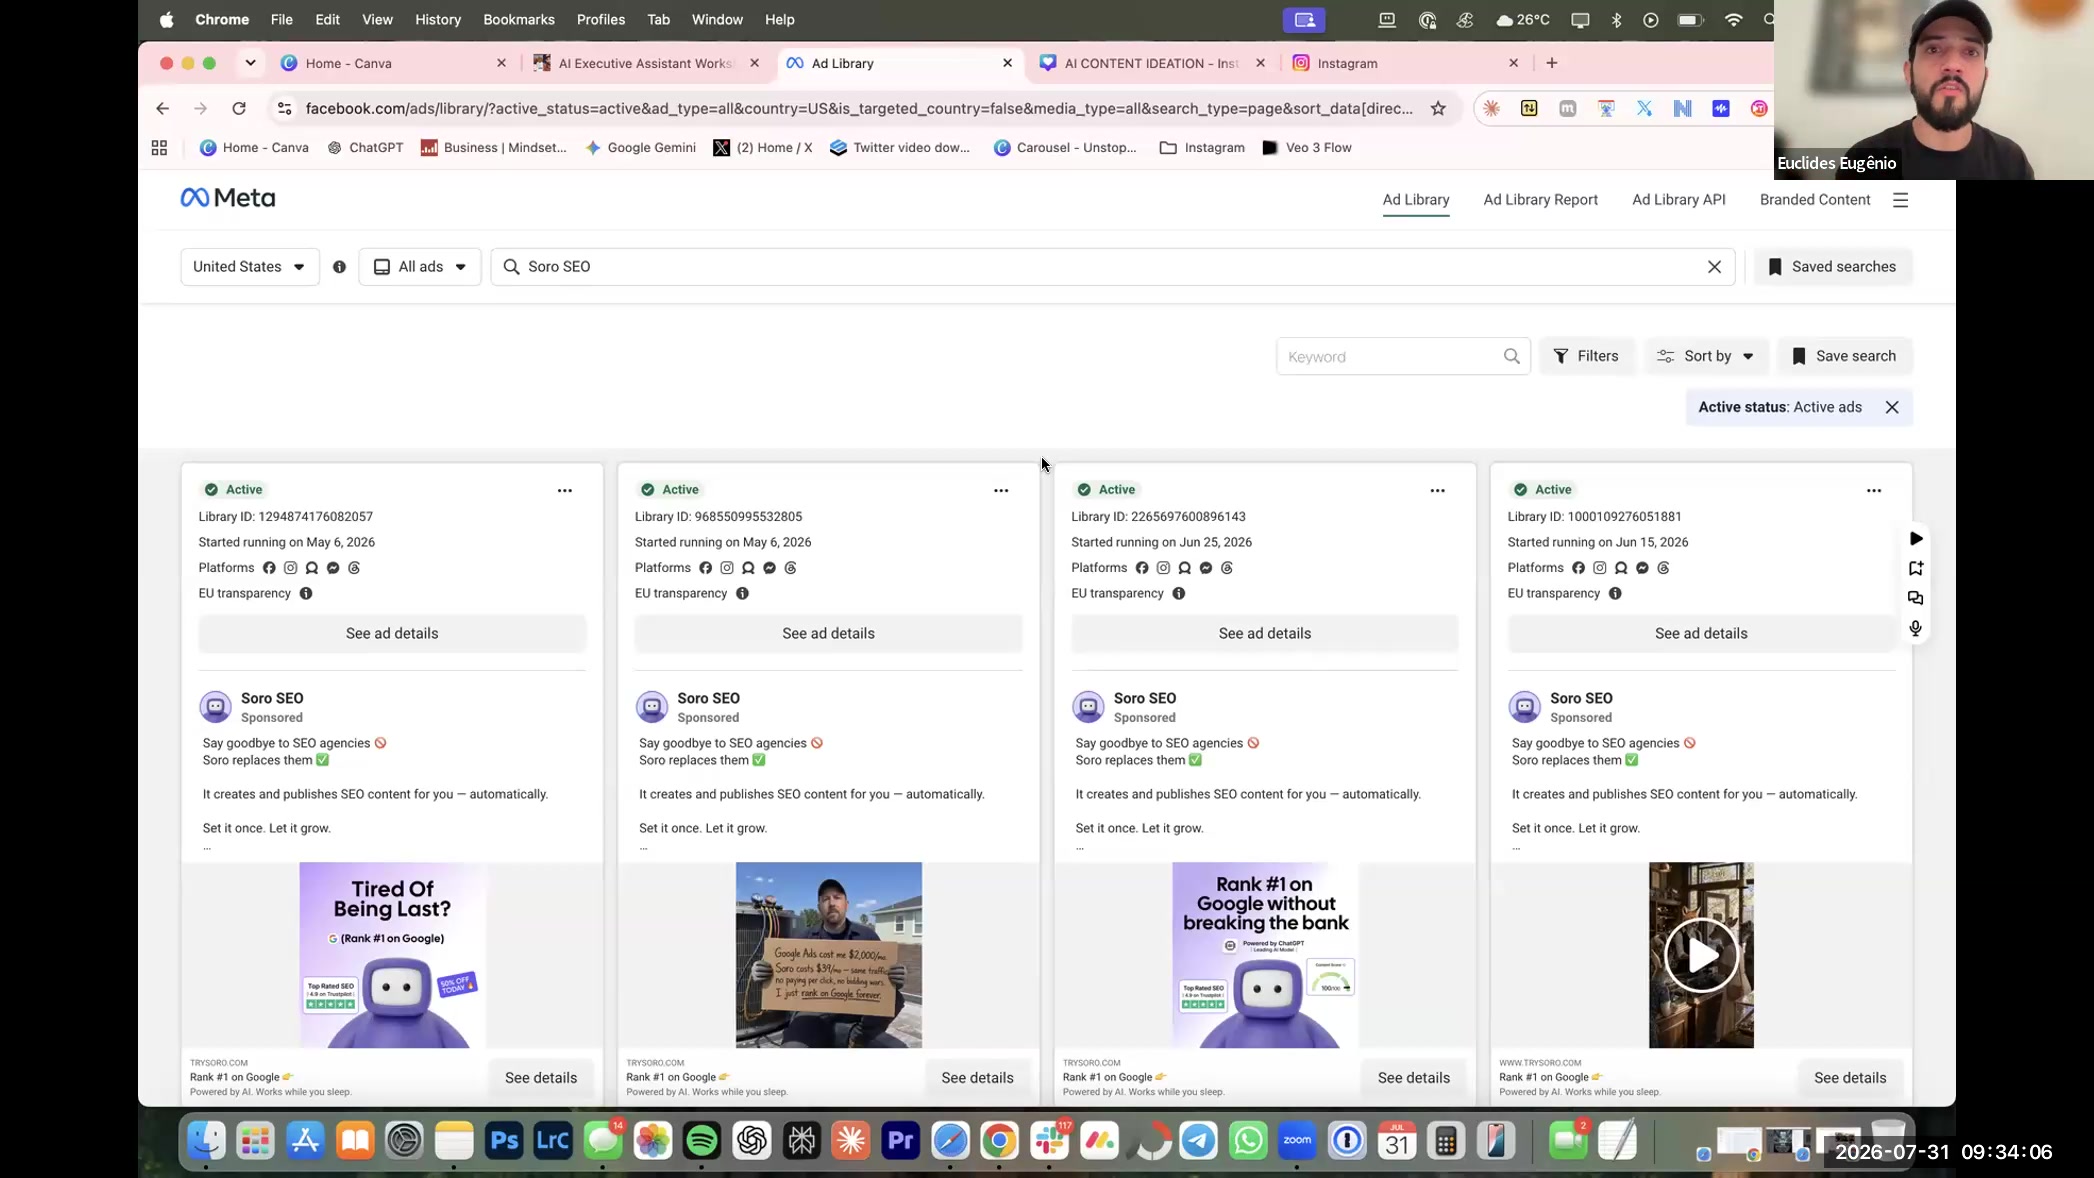
Task: Open Premiere Pro from the Dock
Action: point(900,1140)
